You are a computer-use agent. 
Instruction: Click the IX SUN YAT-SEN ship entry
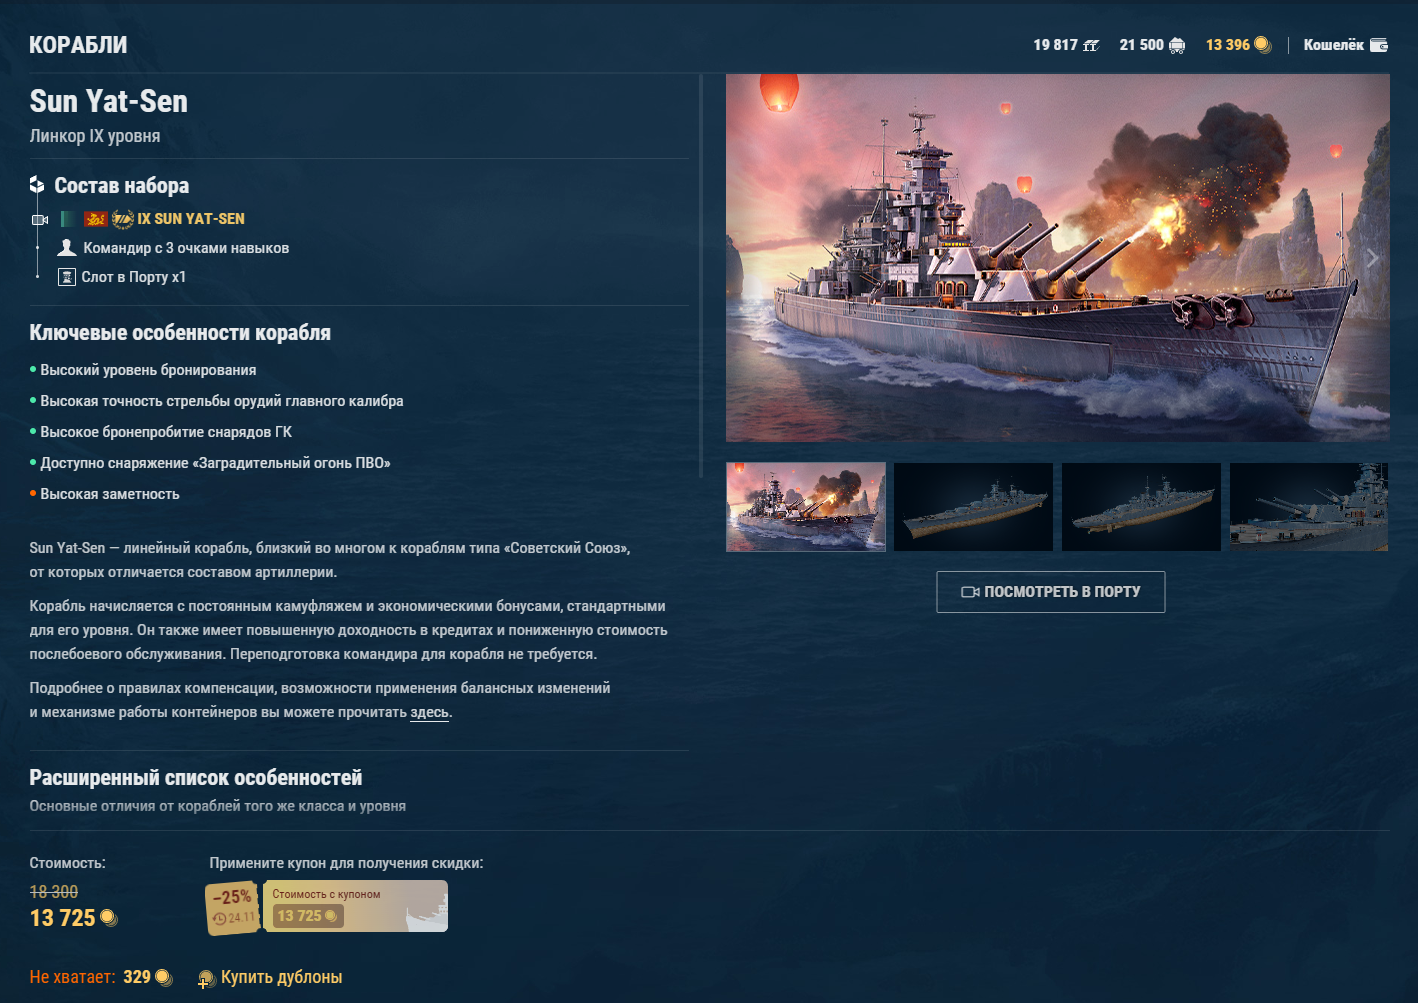click(x=191, y=219)
